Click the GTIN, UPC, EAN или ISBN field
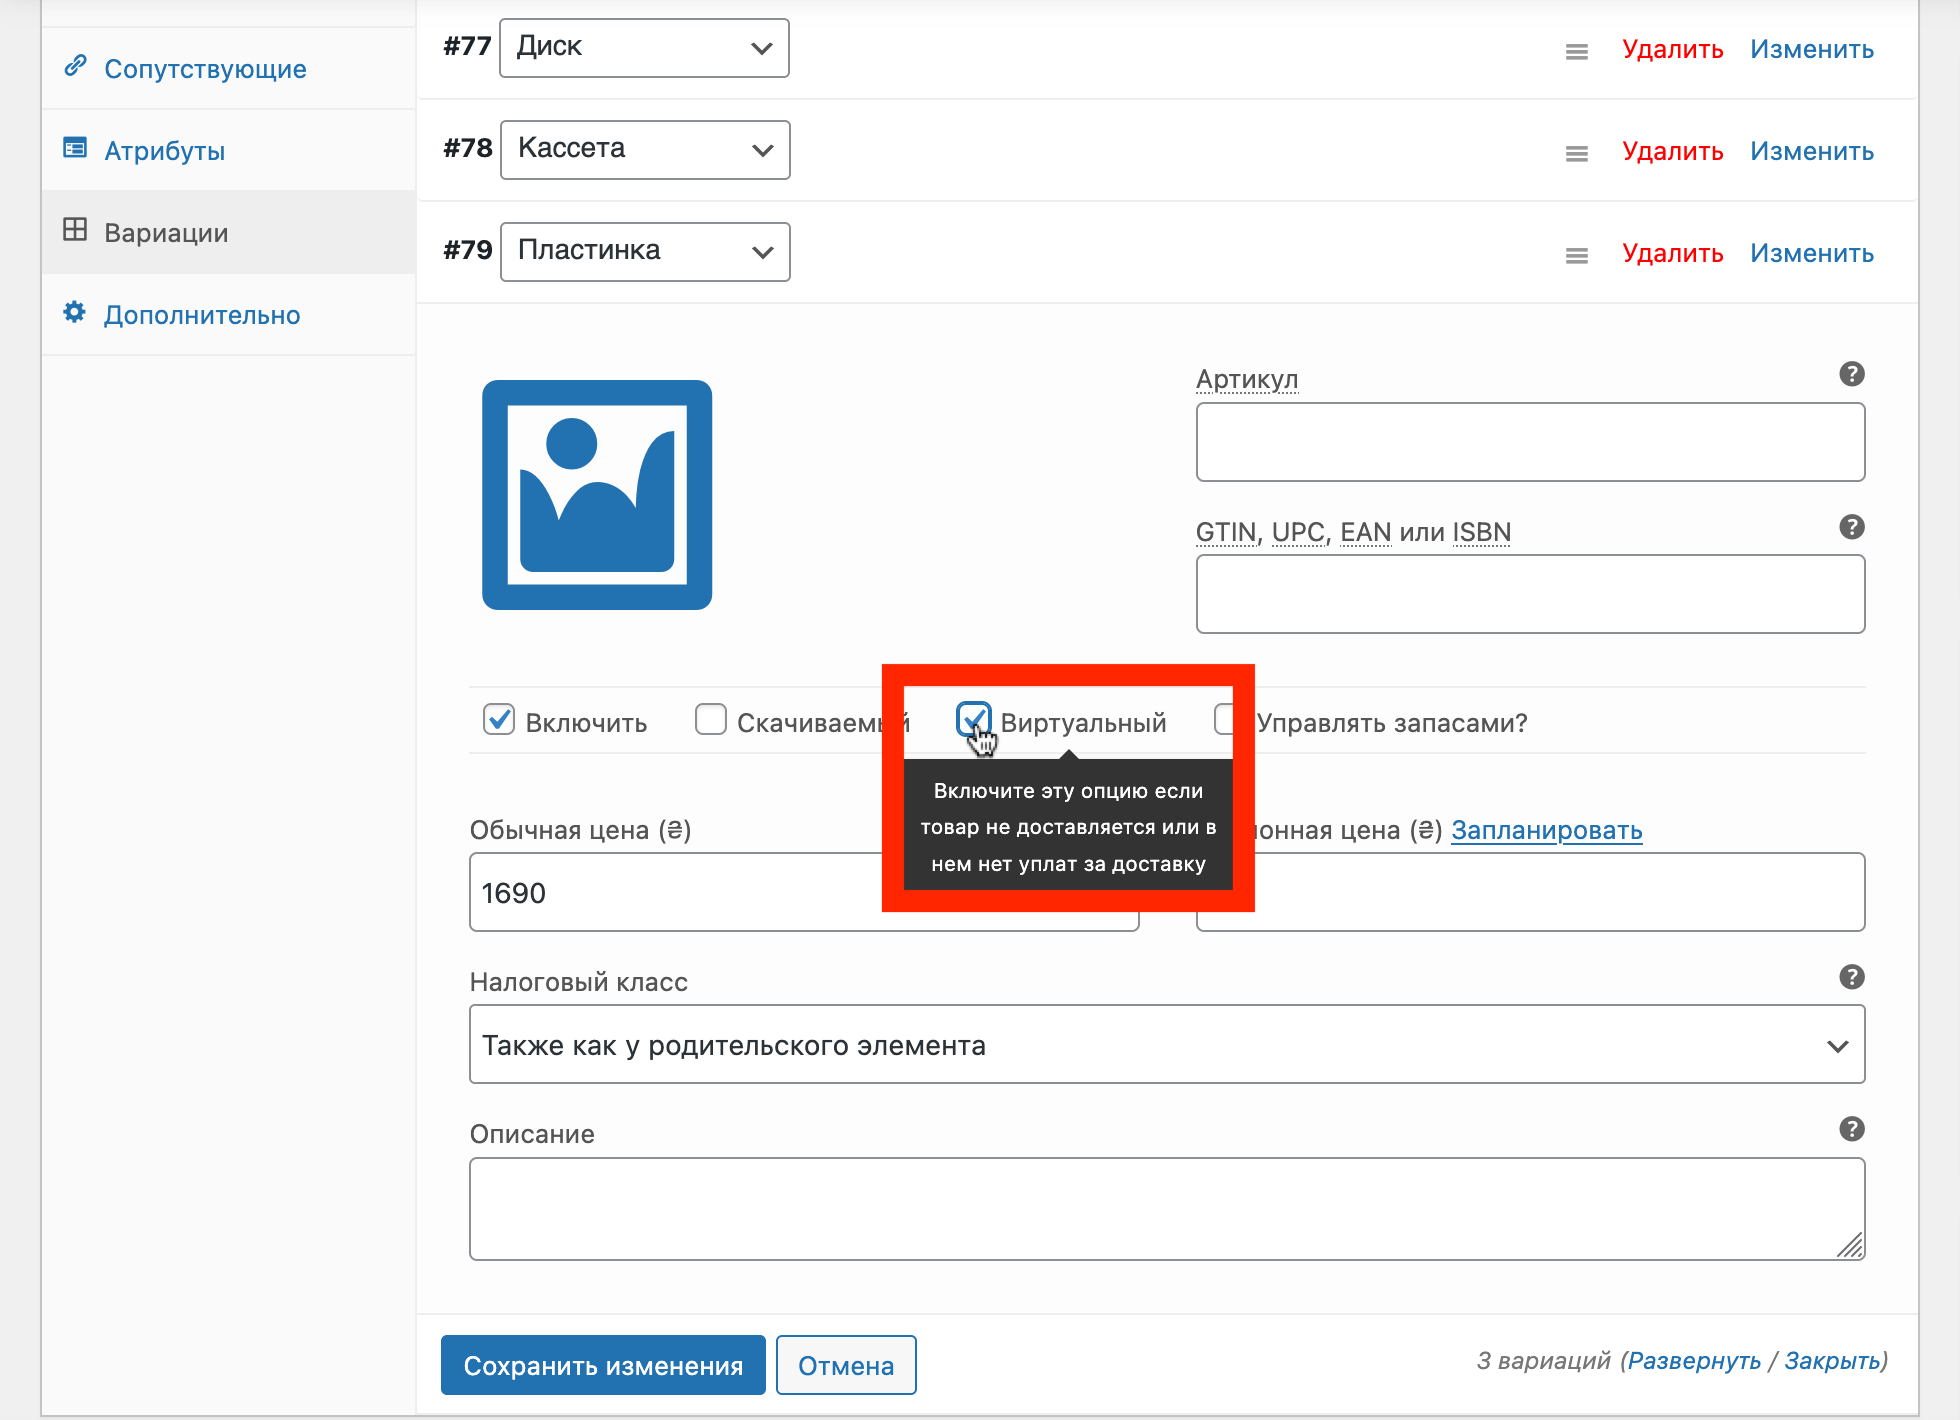The height and width of the screenshot is (1420, 1960). point(1530,594)
